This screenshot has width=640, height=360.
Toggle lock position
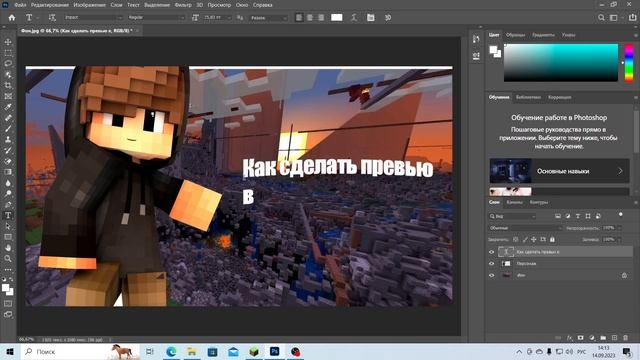pyautogui.click(x=534, y=240)
